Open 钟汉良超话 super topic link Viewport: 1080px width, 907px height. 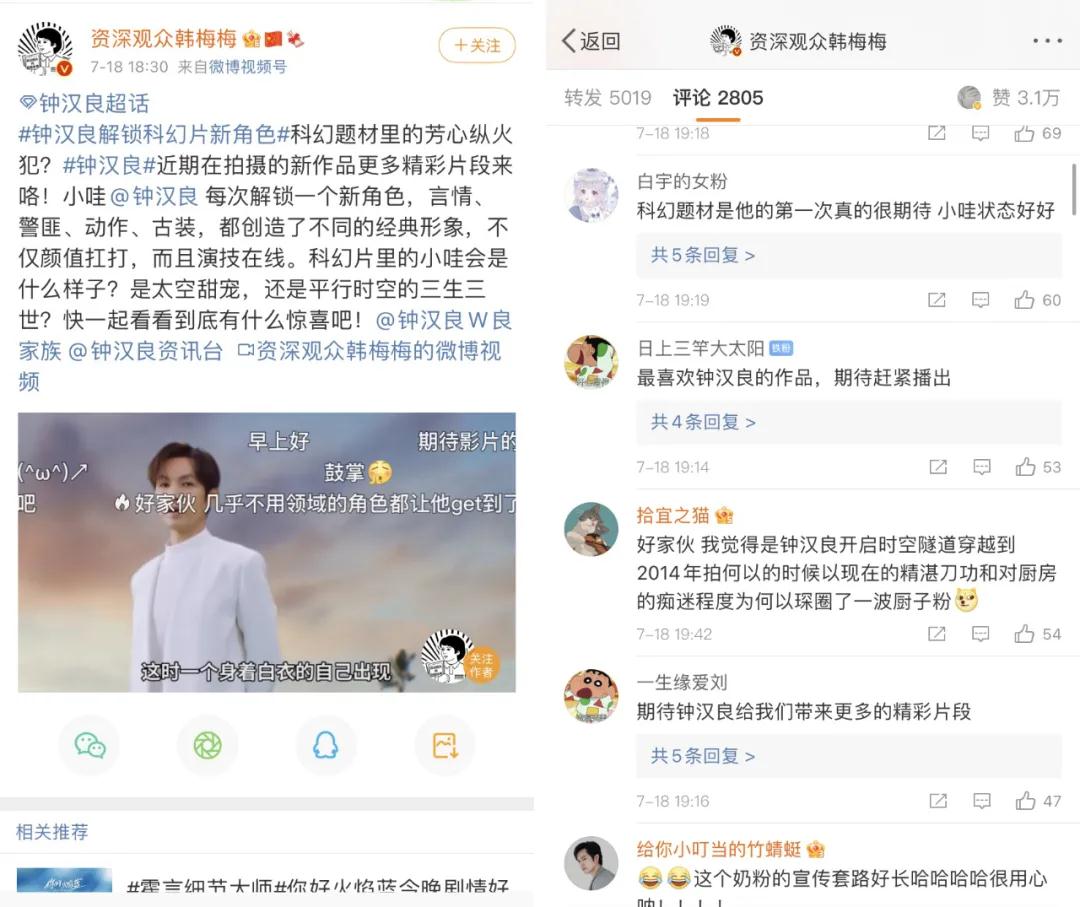(x=85, y=103)
